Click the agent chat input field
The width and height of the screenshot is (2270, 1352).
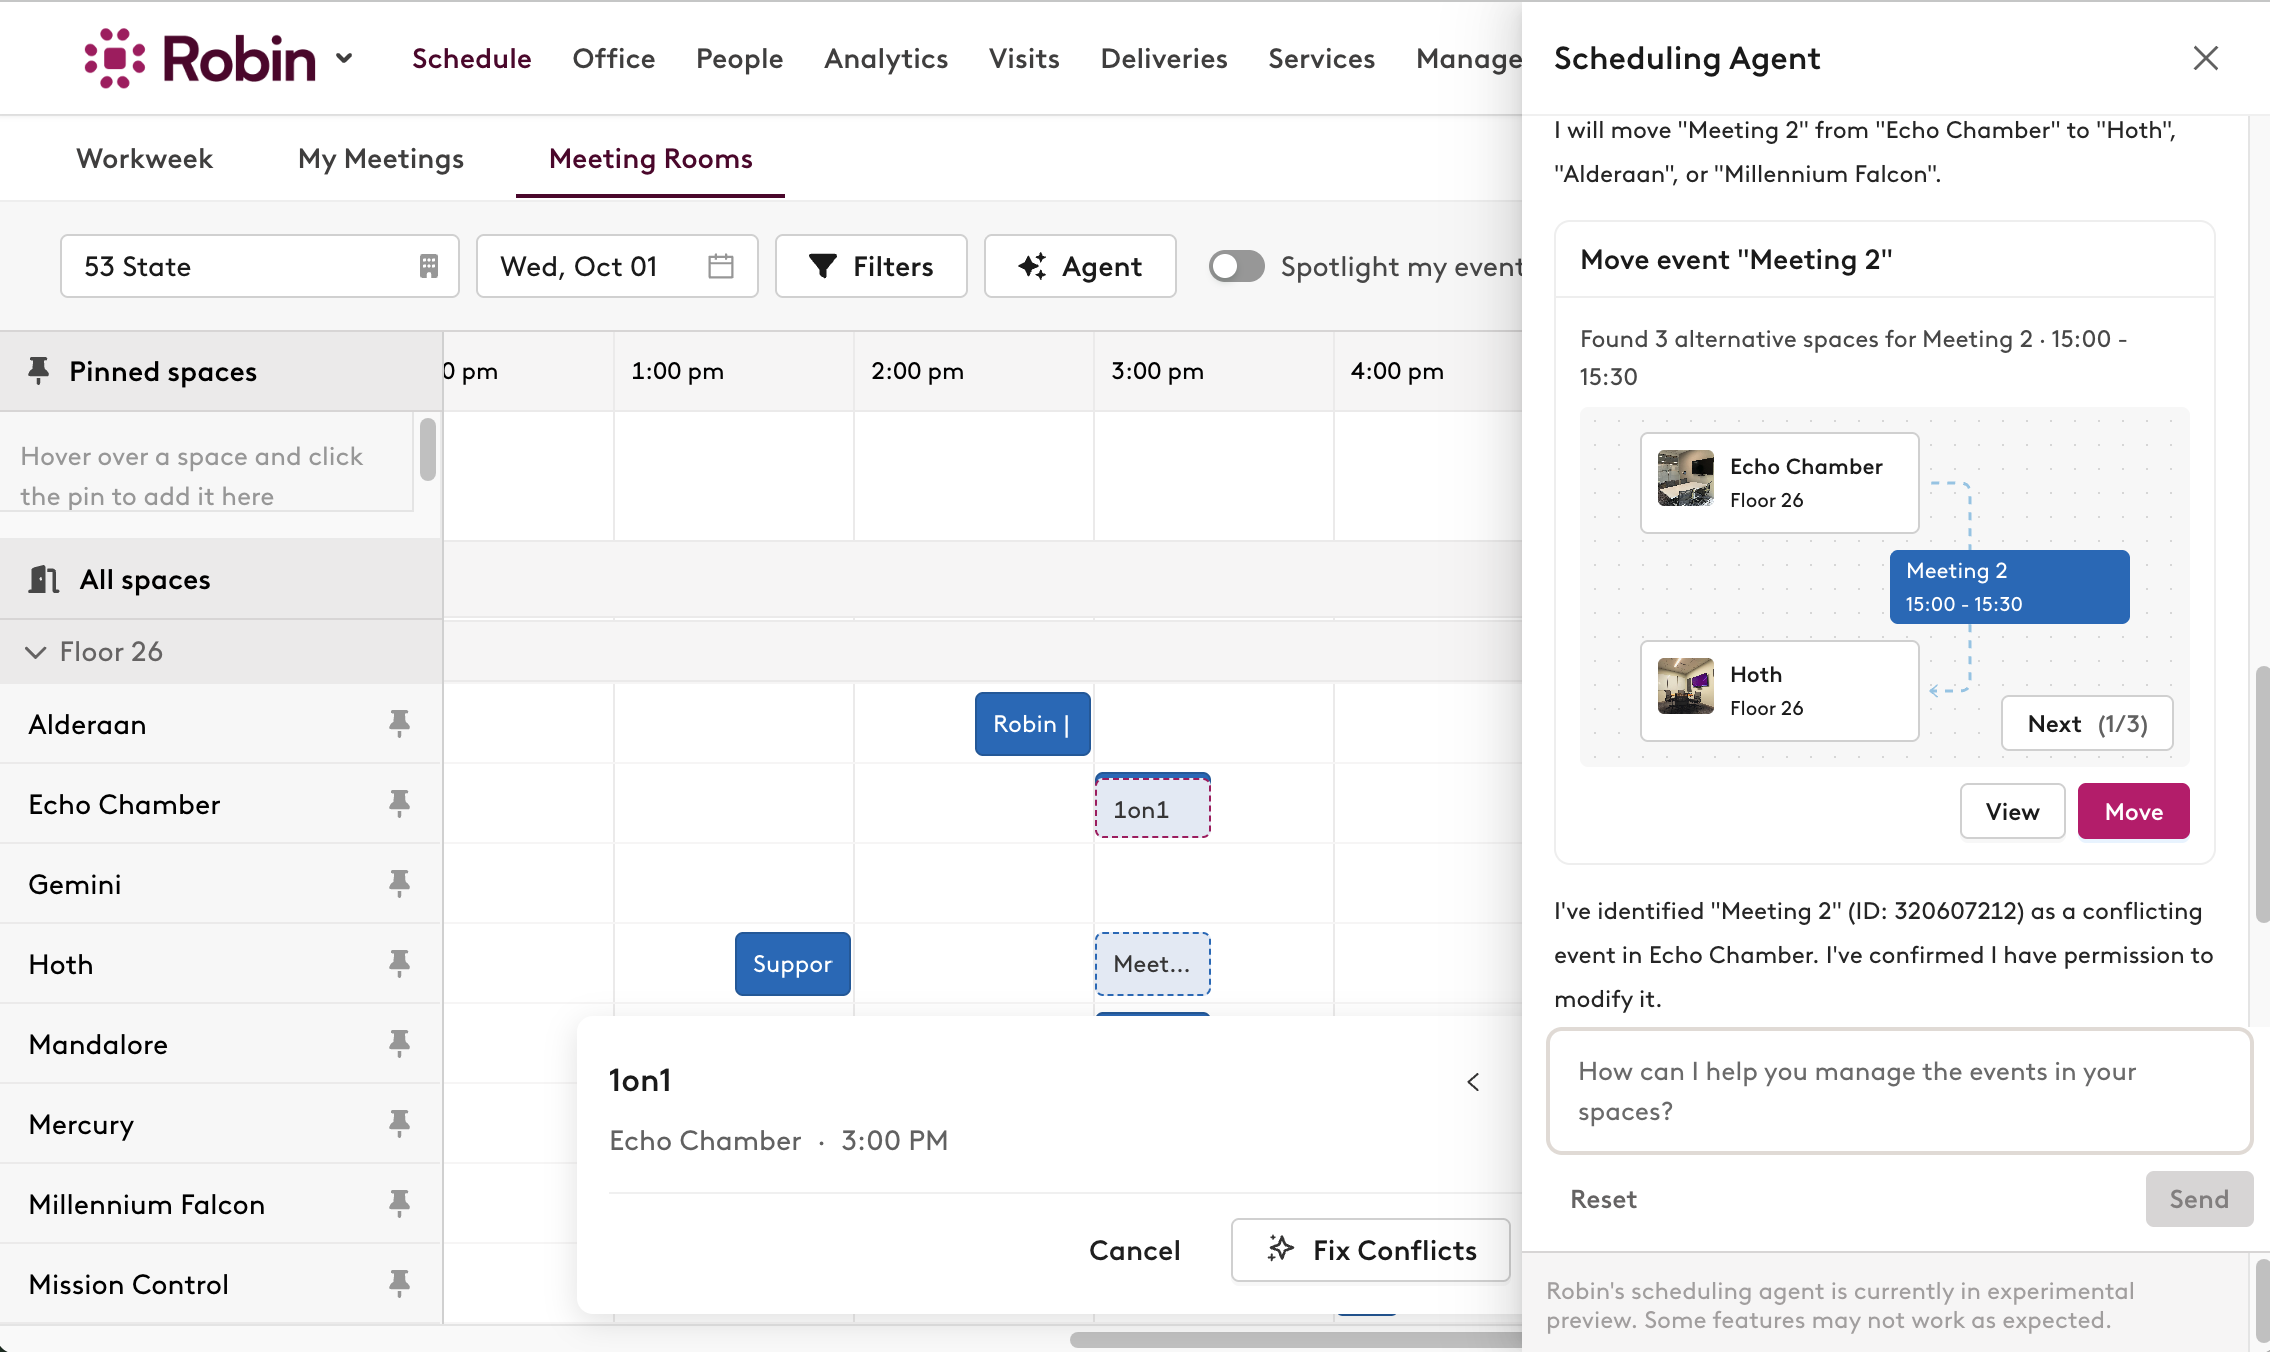tap(1897, 1091)
